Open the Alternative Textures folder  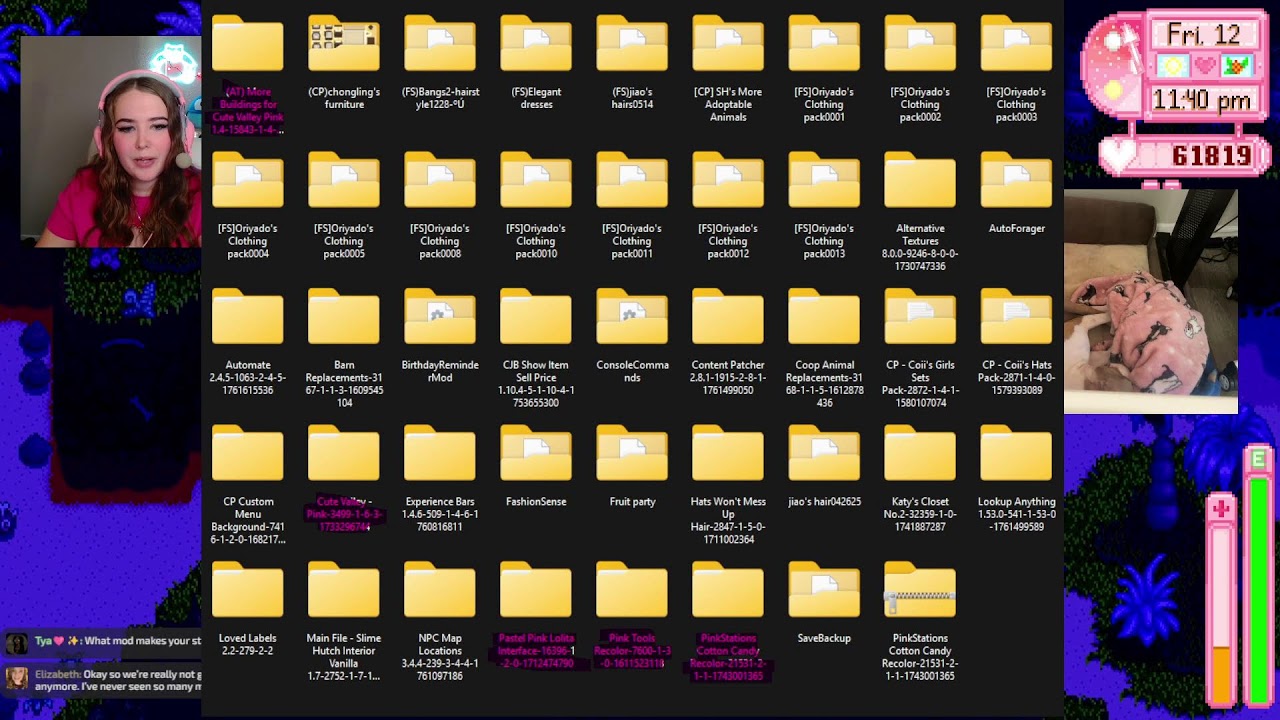[920, 181]
